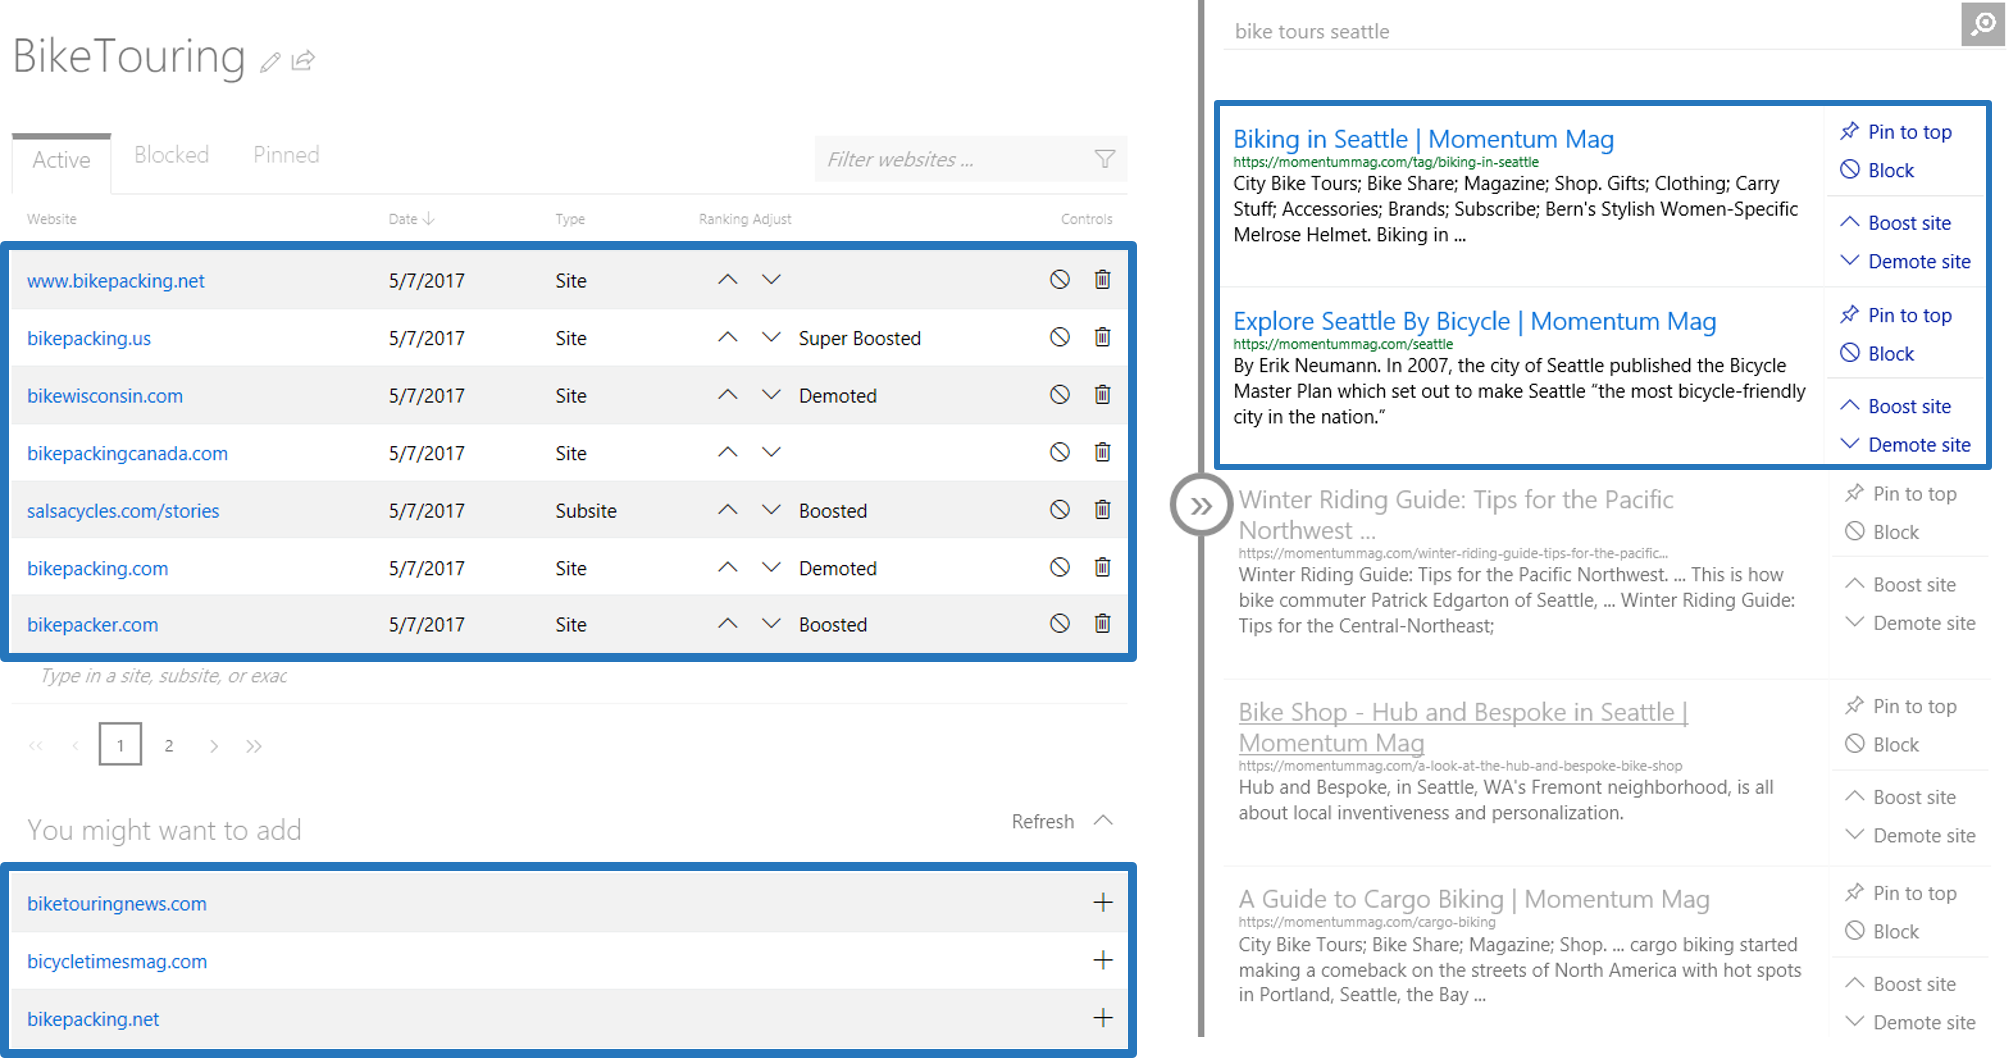Boost bikepacking.us ranking with up arrow
The width and height of the screenshot is (2009, 1058).
pos(728,337)
